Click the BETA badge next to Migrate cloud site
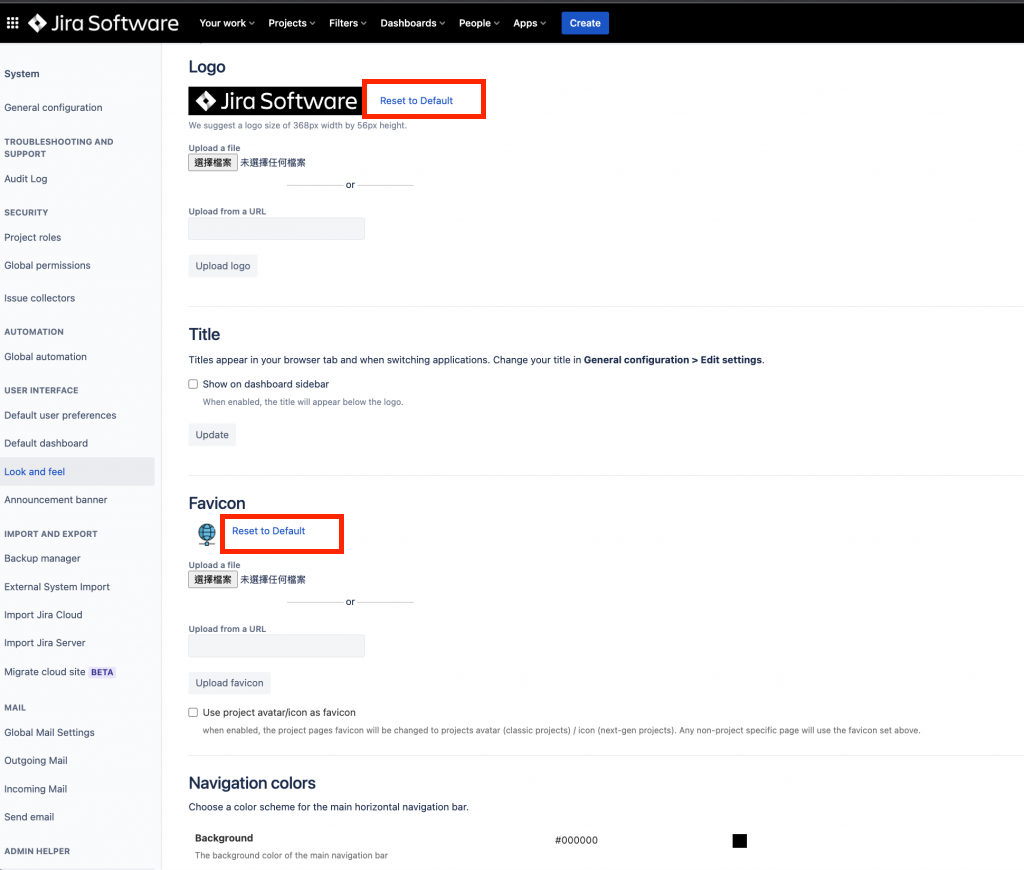The image size is (1024, 870). click(x=102, y=673)
